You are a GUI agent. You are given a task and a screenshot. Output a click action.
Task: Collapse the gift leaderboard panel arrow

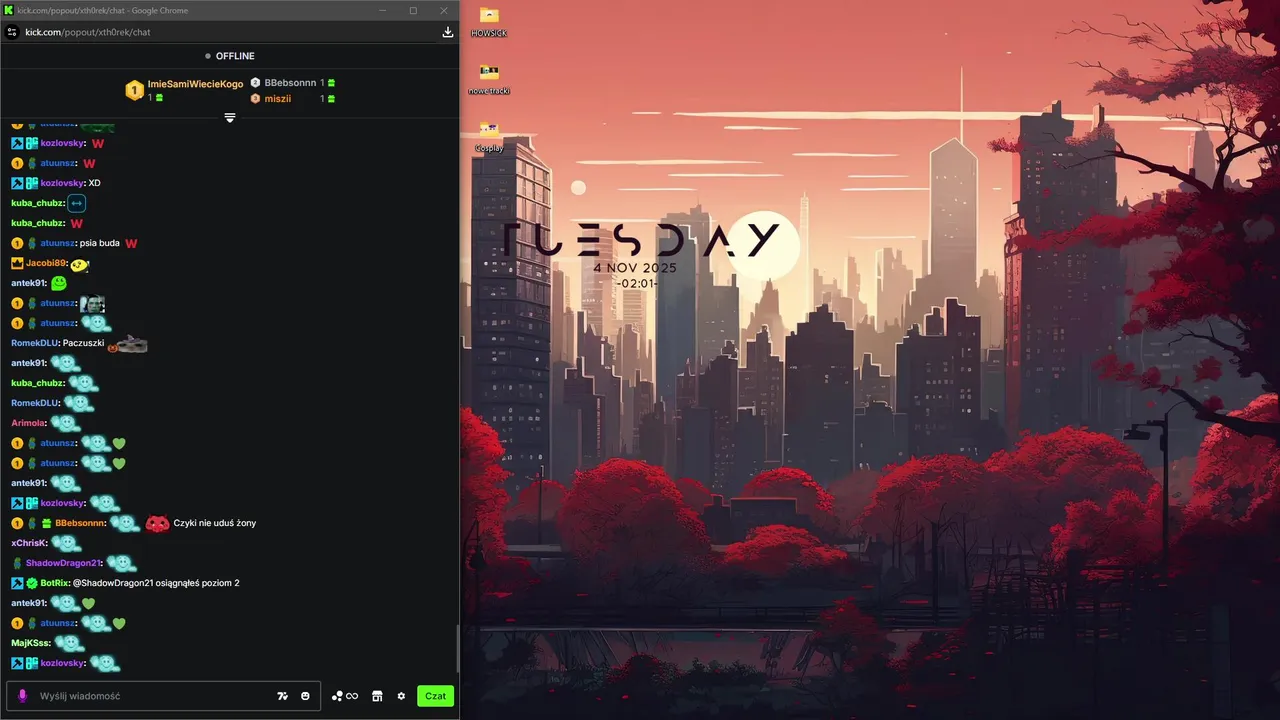[x=230, y=118]
